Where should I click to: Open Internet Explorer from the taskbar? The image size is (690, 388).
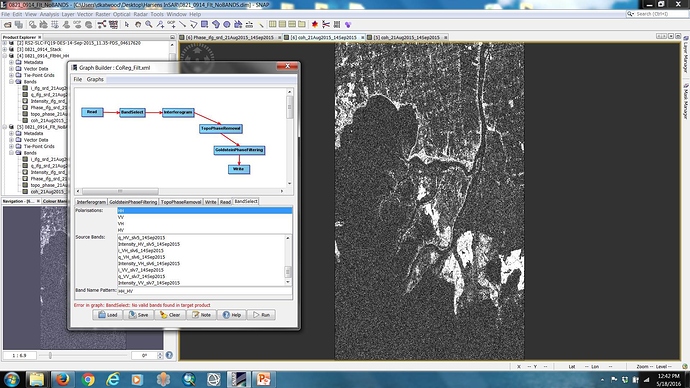[113, 379]
